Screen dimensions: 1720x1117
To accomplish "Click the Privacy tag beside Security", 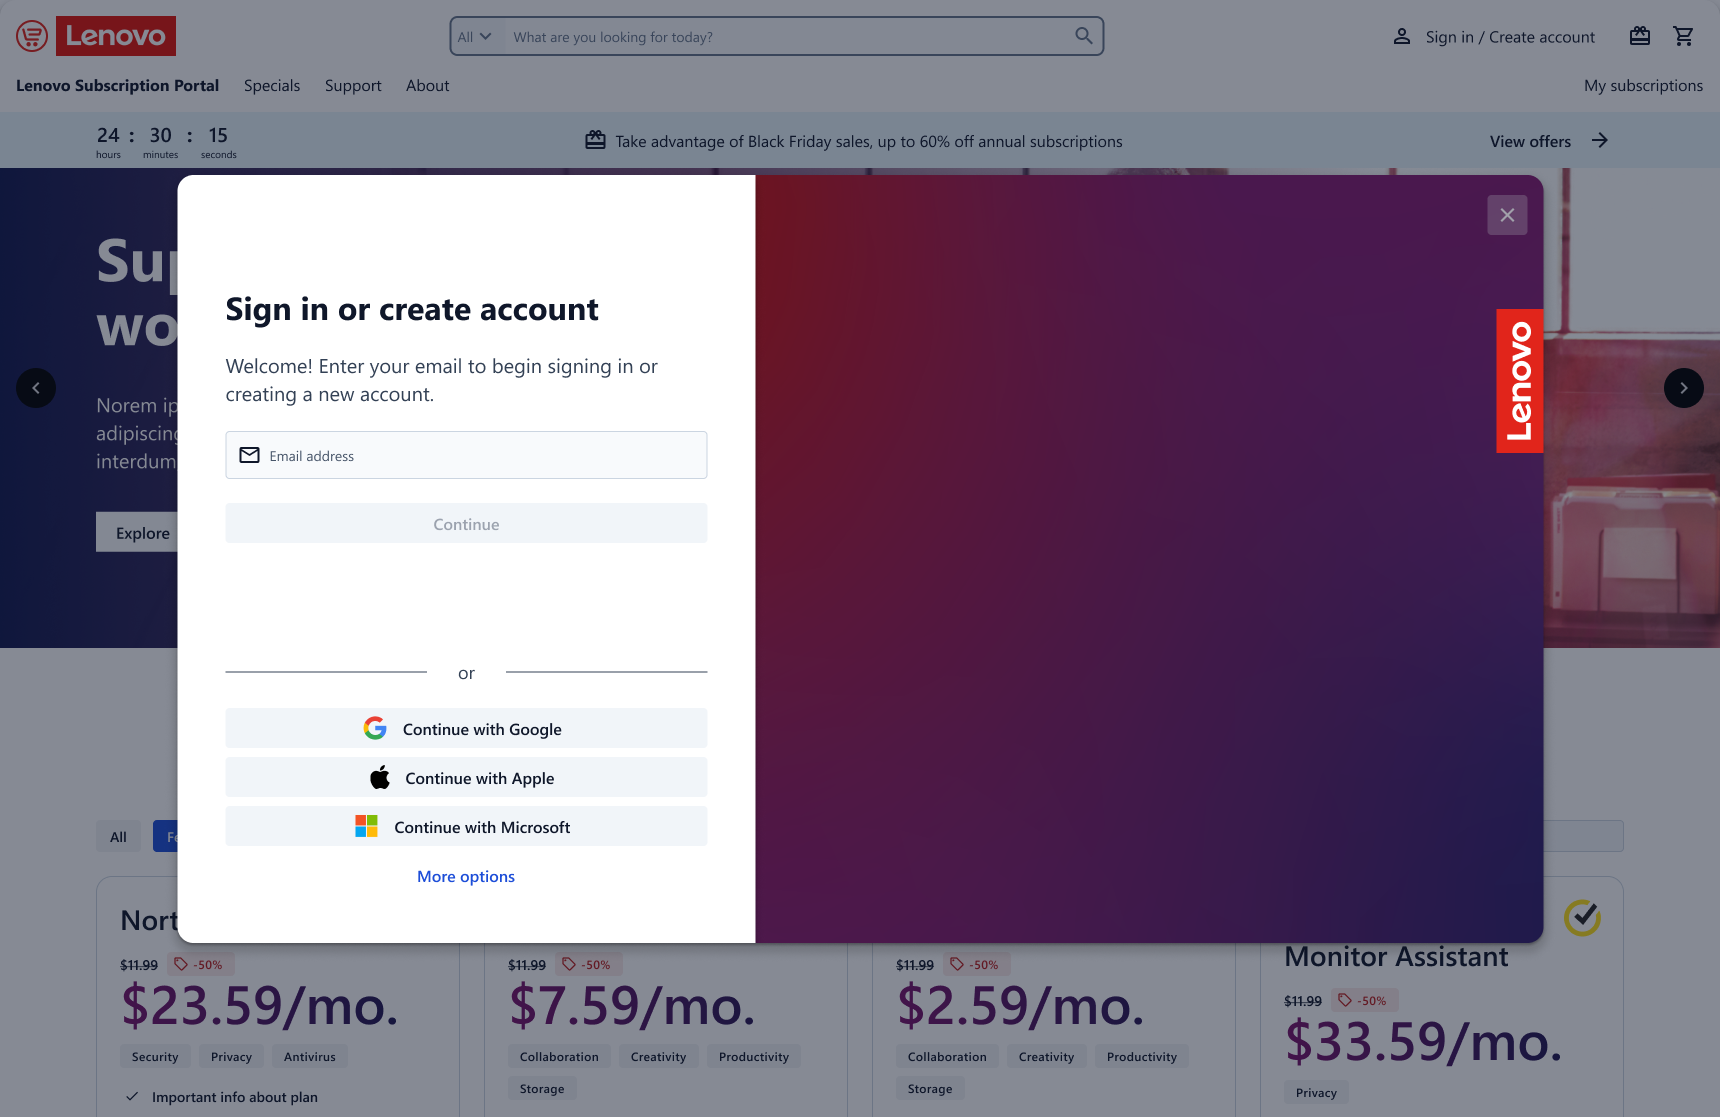I will pos(231,1056).
